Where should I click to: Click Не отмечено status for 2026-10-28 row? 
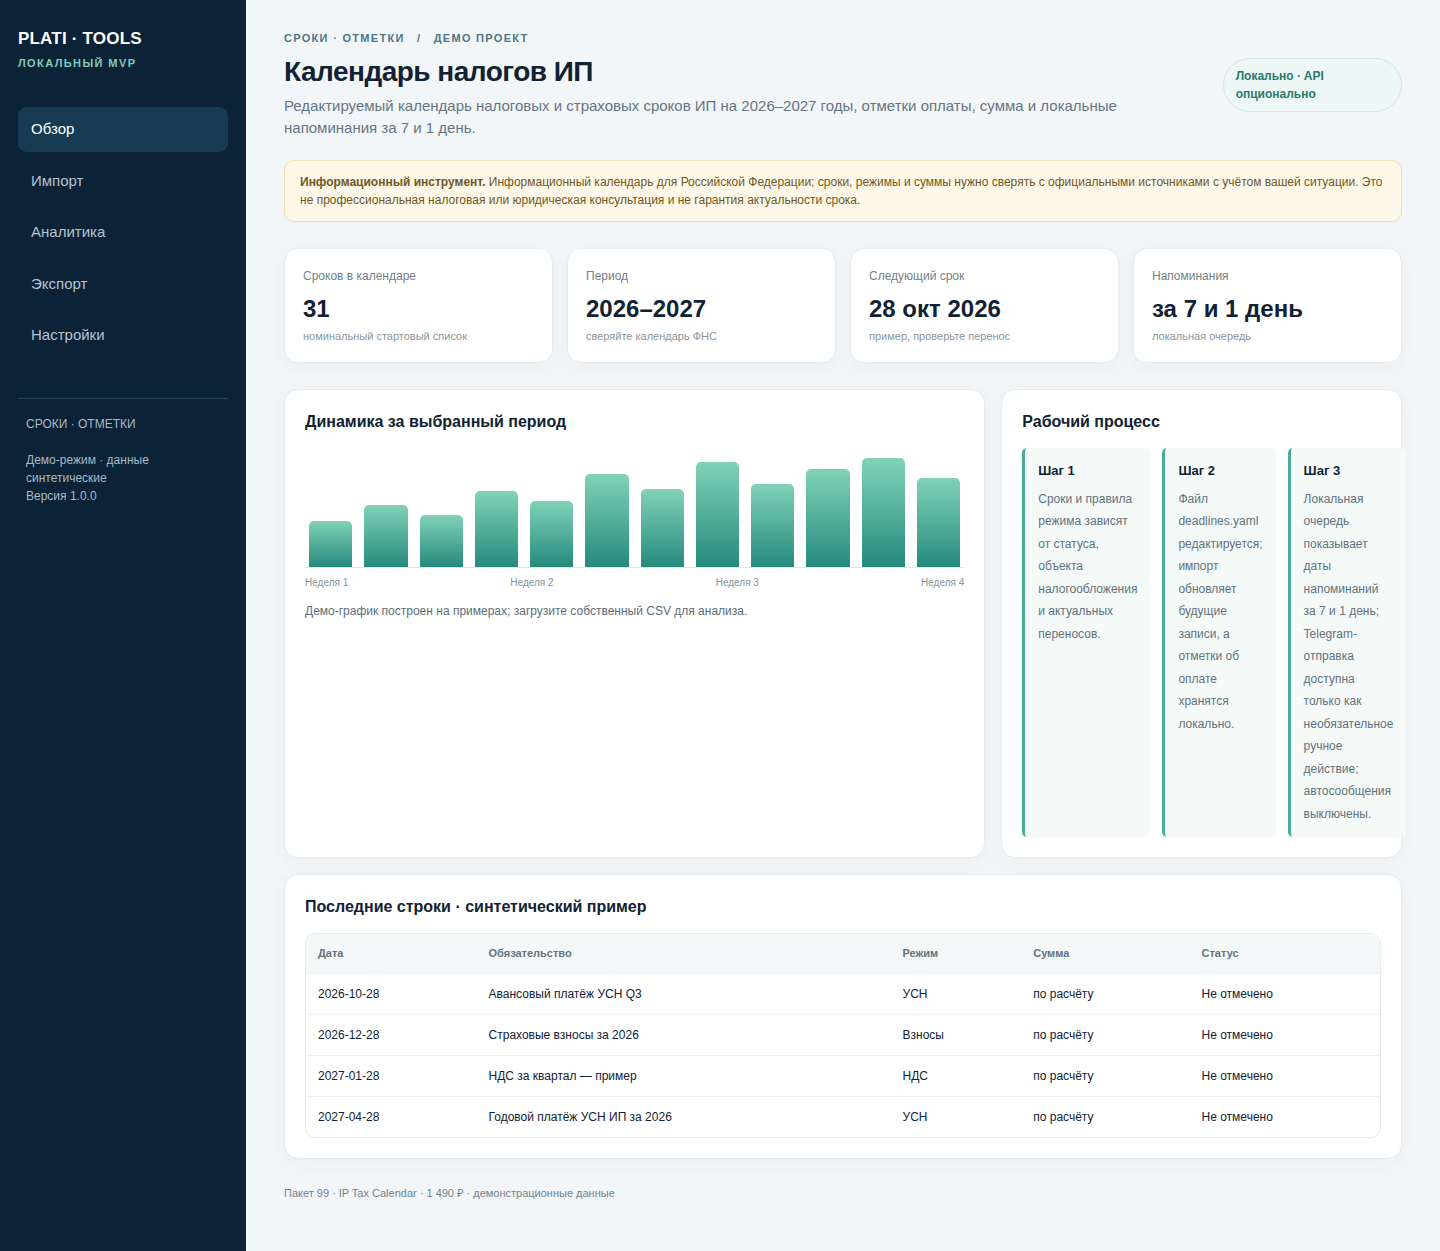1237,994
